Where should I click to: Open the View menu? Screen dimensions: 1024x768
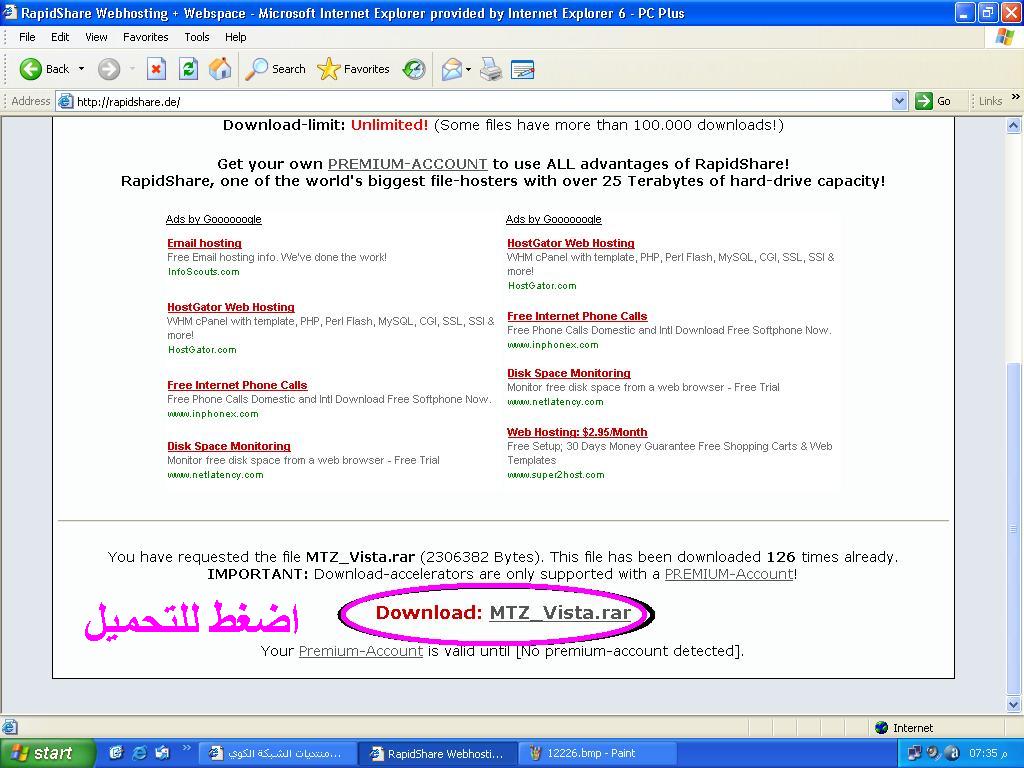point(96,37)
